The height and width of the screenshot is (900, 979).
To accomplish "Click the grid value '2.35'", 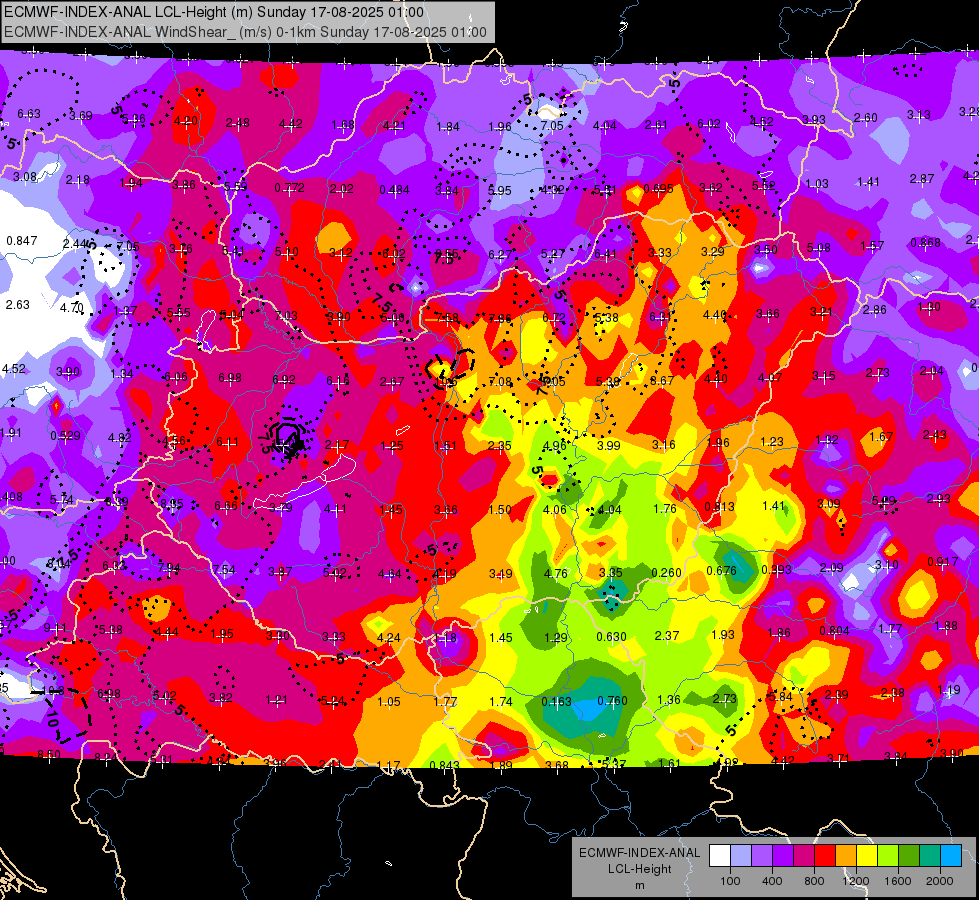I will [x=499, y=446].
